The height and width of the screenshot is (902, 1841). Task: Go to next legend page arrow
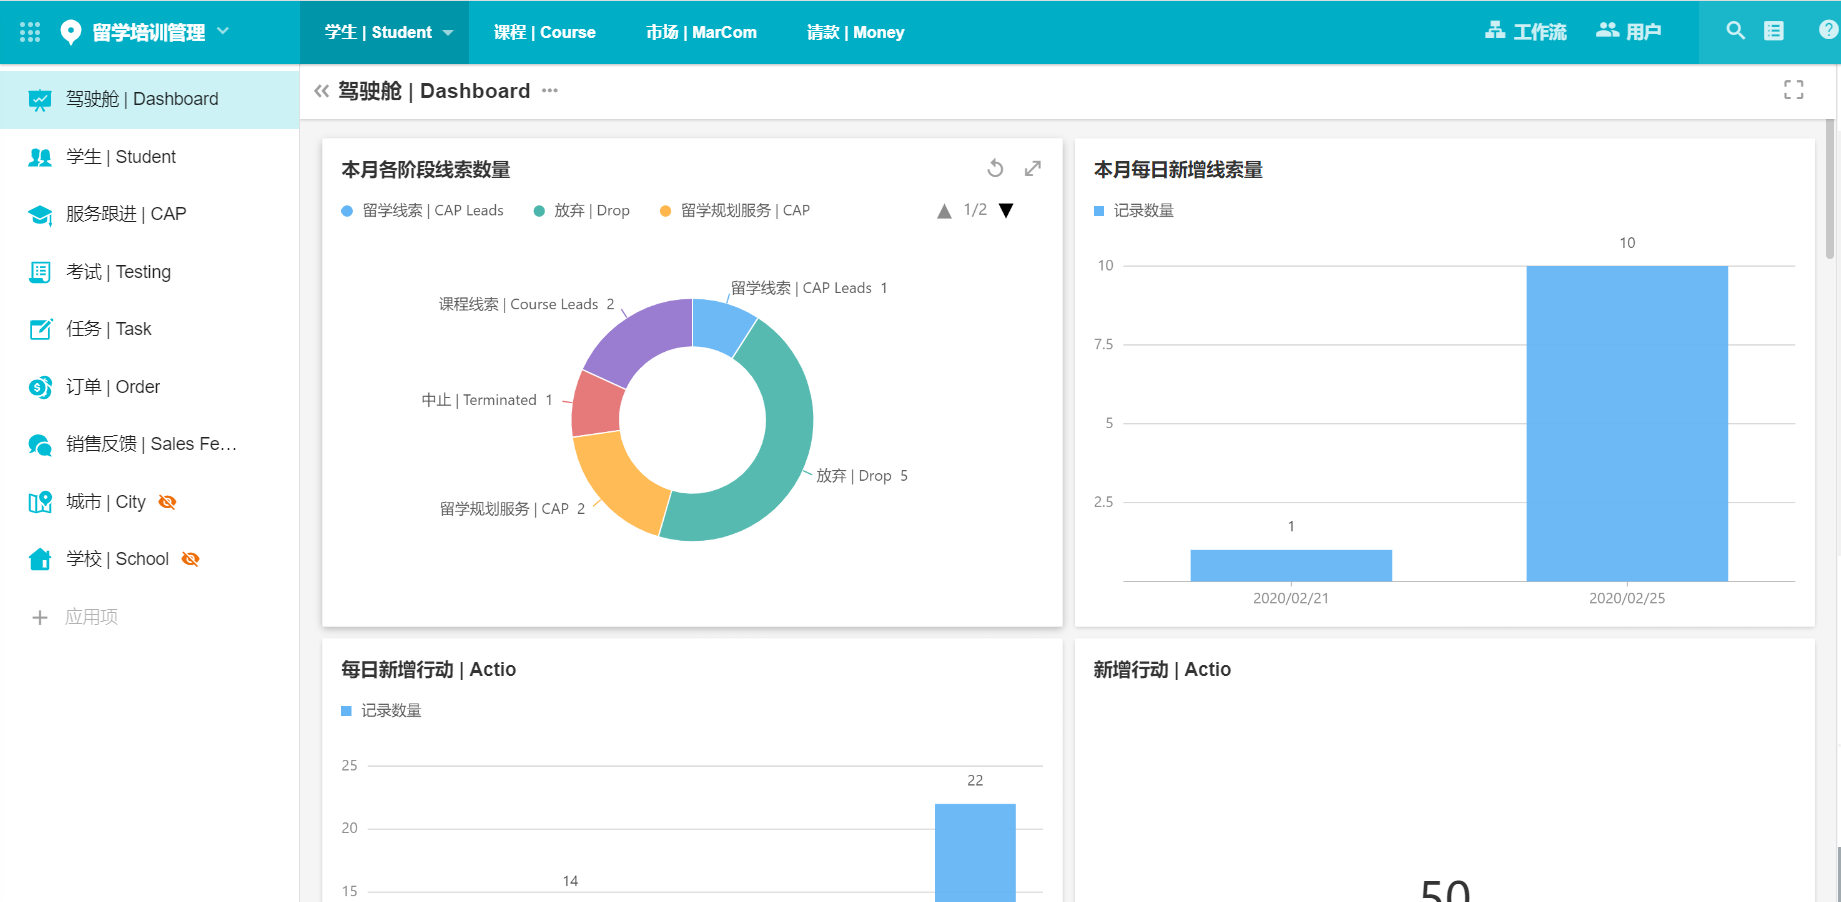pos(1006,211)
